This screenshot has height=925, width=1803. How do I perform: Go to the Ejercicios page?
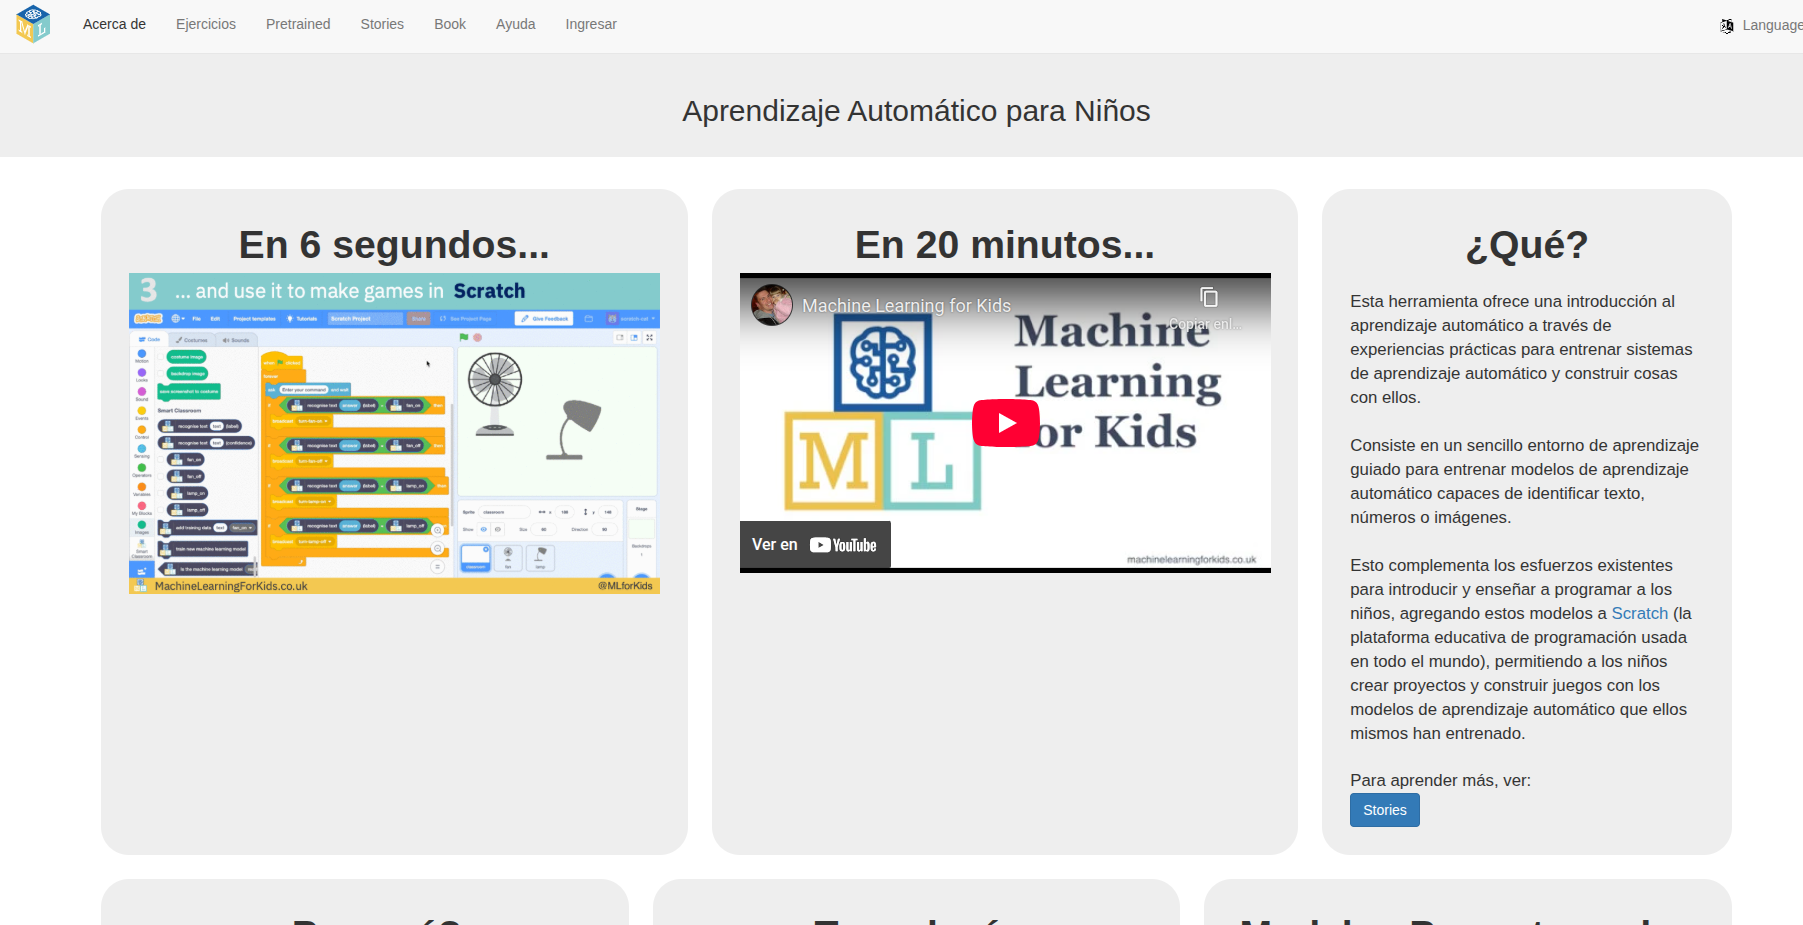coord(206,24)
